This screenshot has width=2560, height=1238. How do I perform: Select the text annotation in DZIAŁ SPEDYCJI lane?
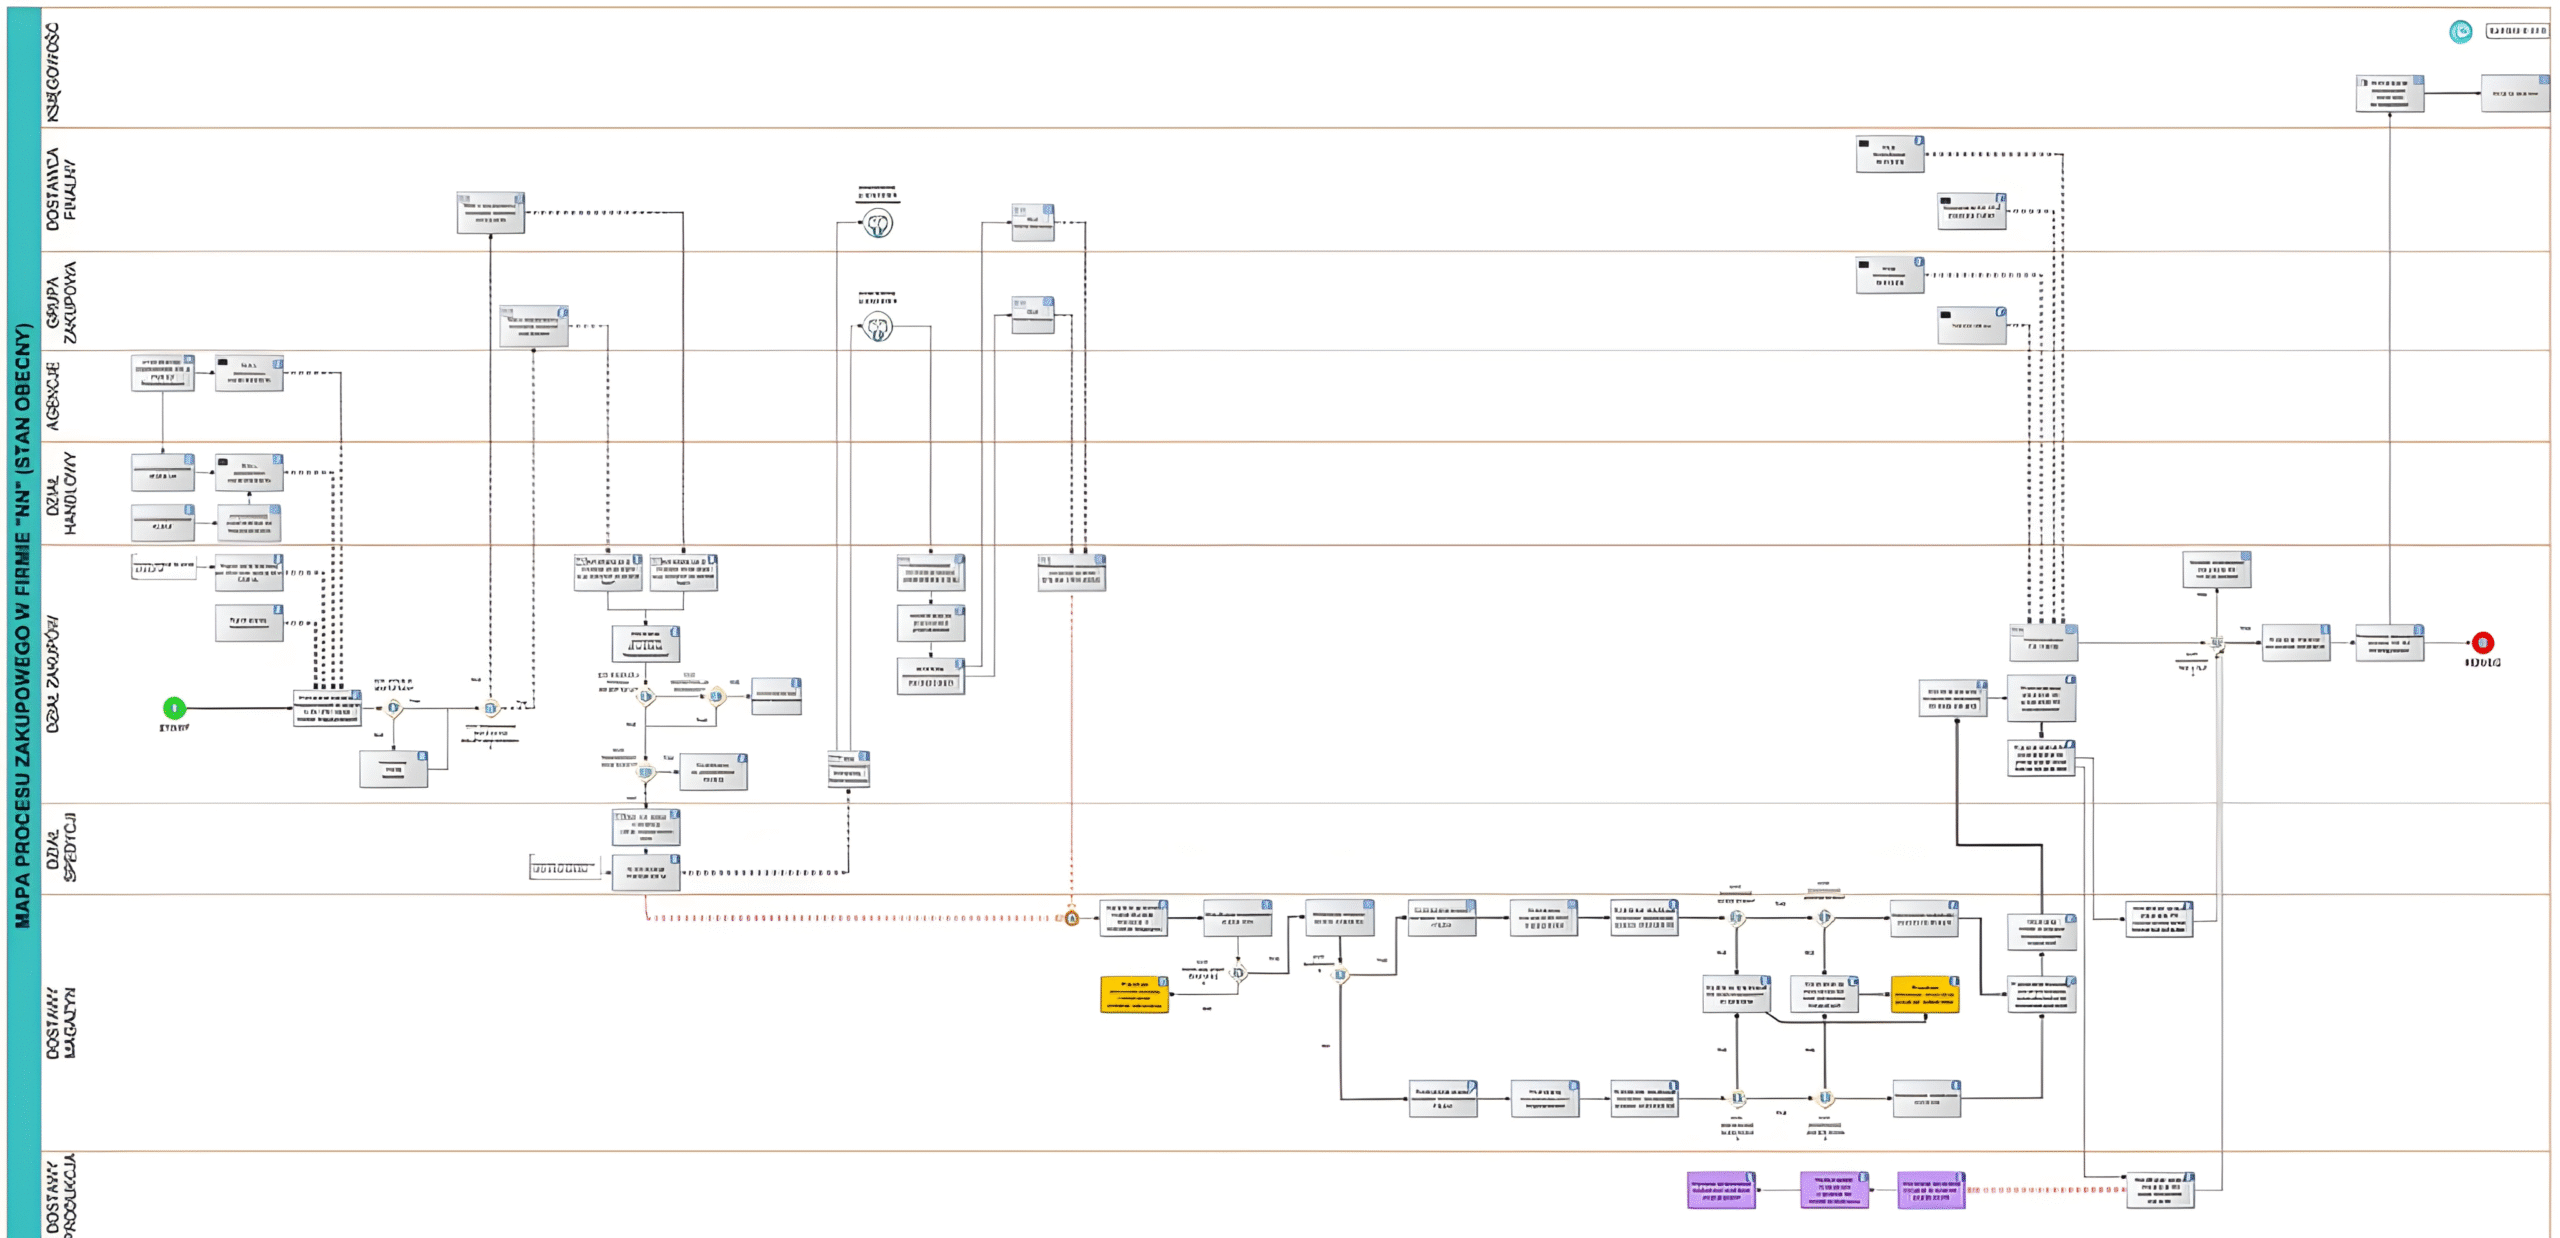[x=563, y=868]
